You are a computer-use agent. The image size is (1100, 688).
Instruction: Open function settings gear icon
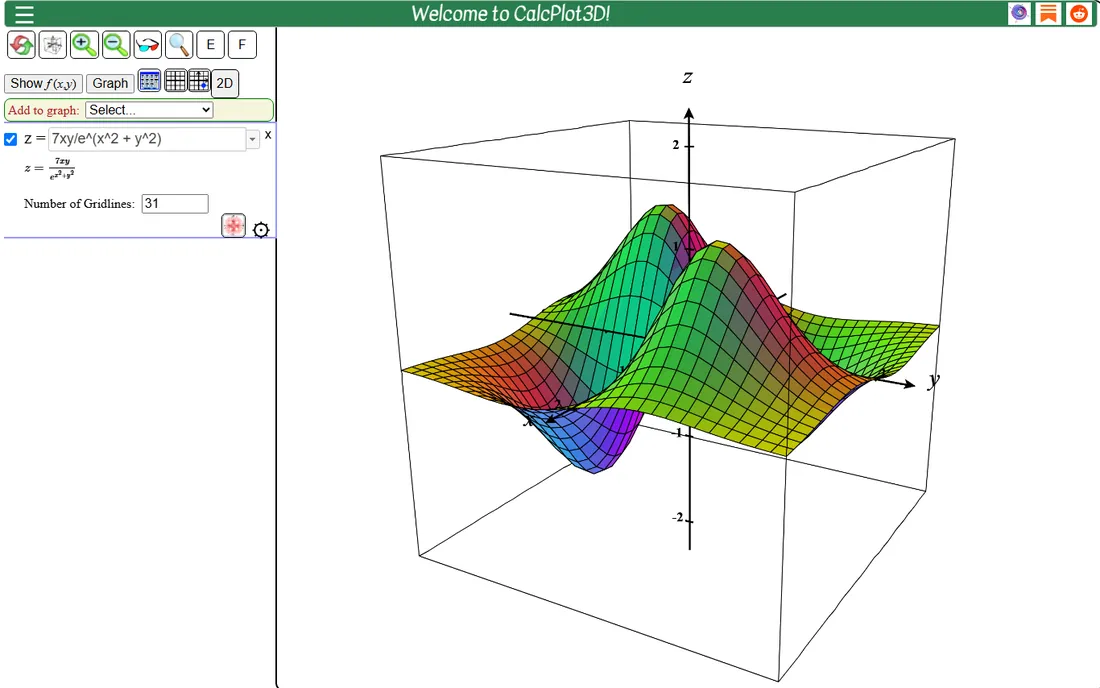261,229
